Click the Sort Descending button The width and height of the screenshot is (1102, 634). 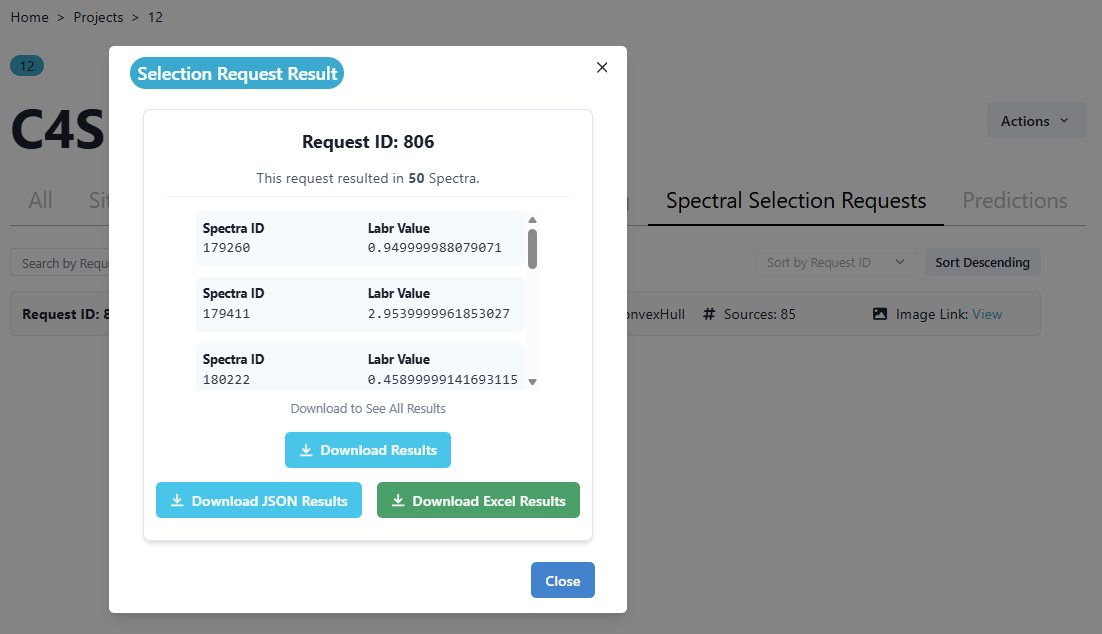pos(982,263)
